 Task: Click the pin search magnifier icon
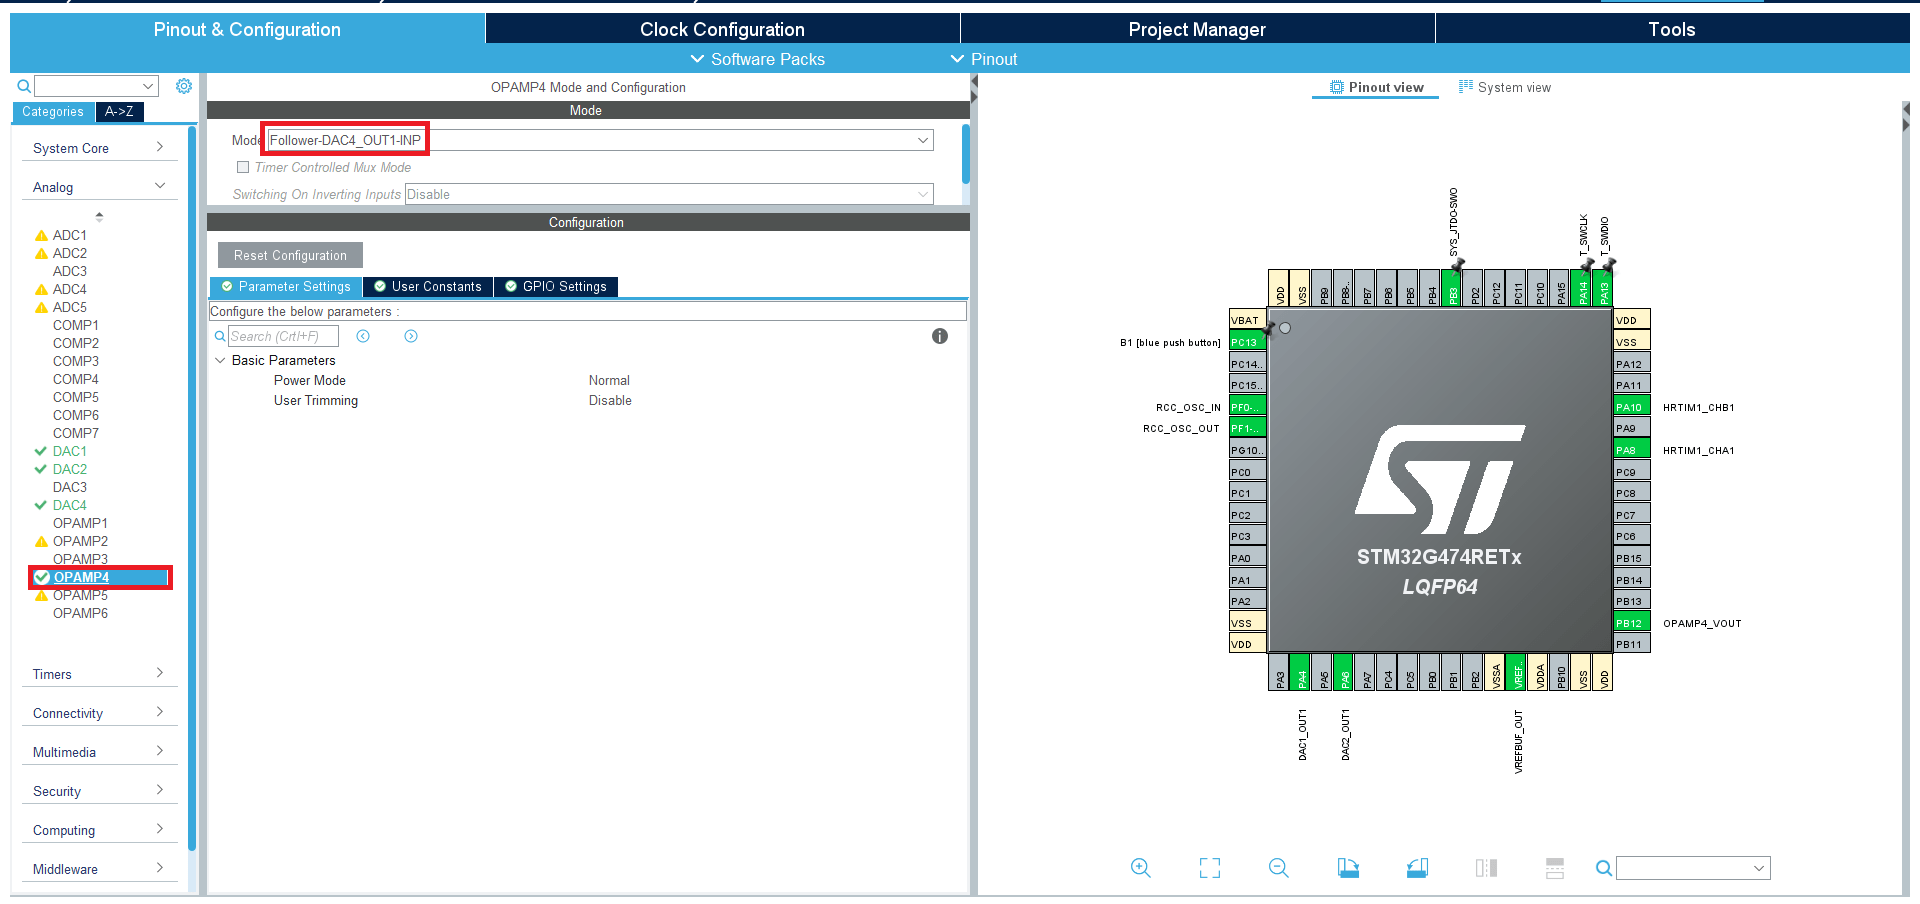tap(1603, 868)
